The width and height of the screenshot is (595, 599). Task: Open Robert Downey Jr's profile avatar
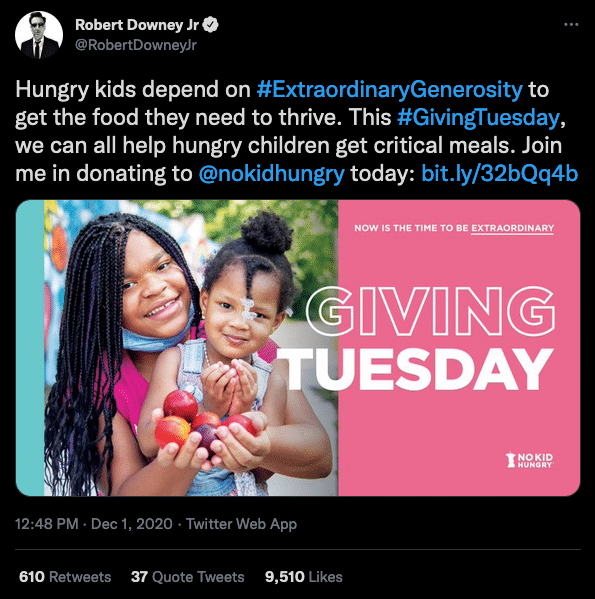(x=39, y=35)
